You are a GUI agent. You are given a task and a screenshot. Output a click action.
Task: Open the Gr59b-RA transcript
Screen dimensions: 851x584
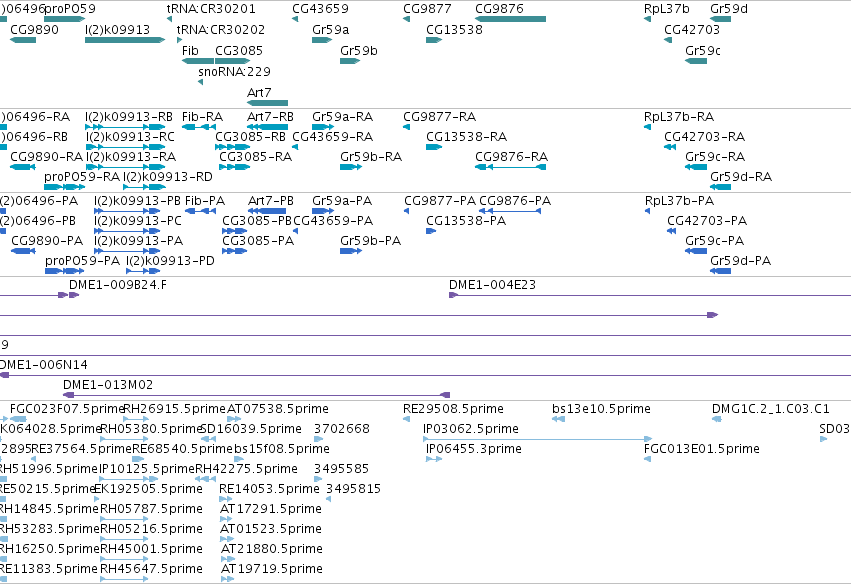pyautogui.click(x=351, y=167)
